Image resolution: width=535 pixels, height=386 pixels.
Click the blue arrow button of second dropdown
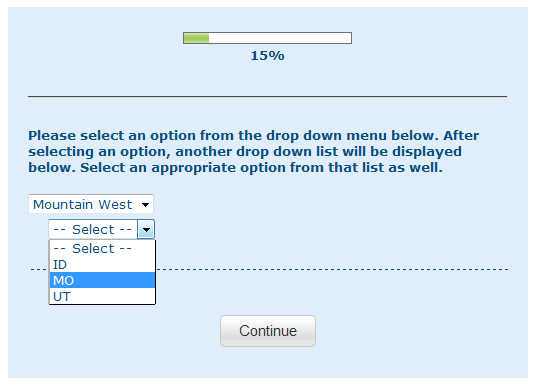pyautogui.click(x=146, y=229)
